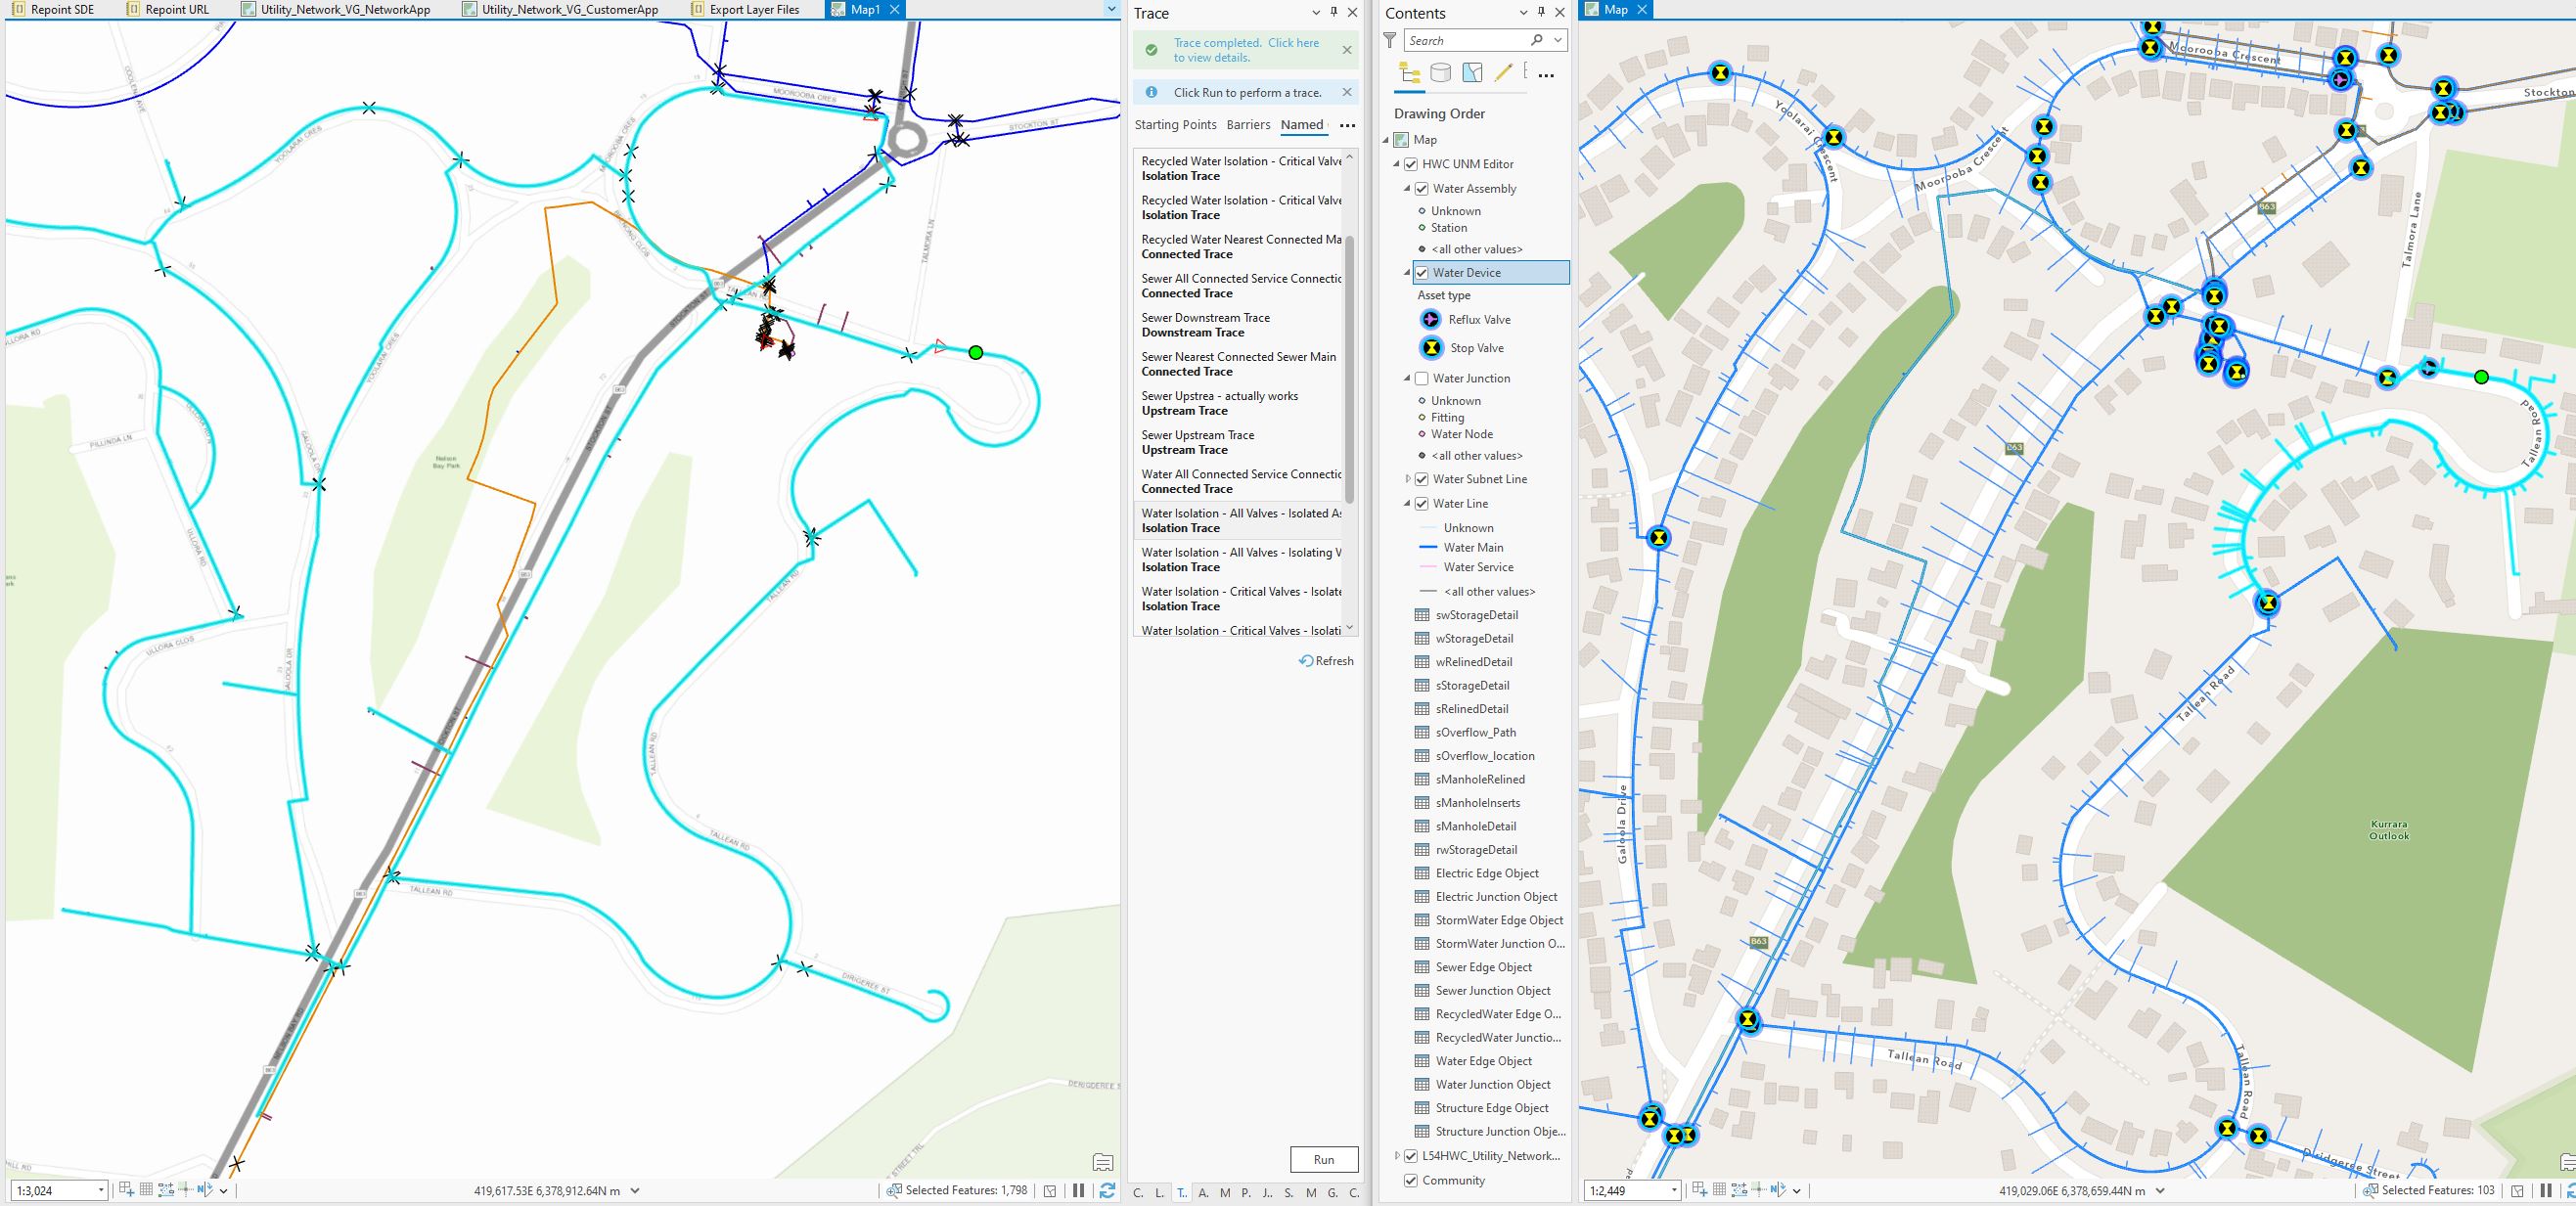Switch to the Named tab in Trace pane
The image size is (2576, 1206).
1302,125
